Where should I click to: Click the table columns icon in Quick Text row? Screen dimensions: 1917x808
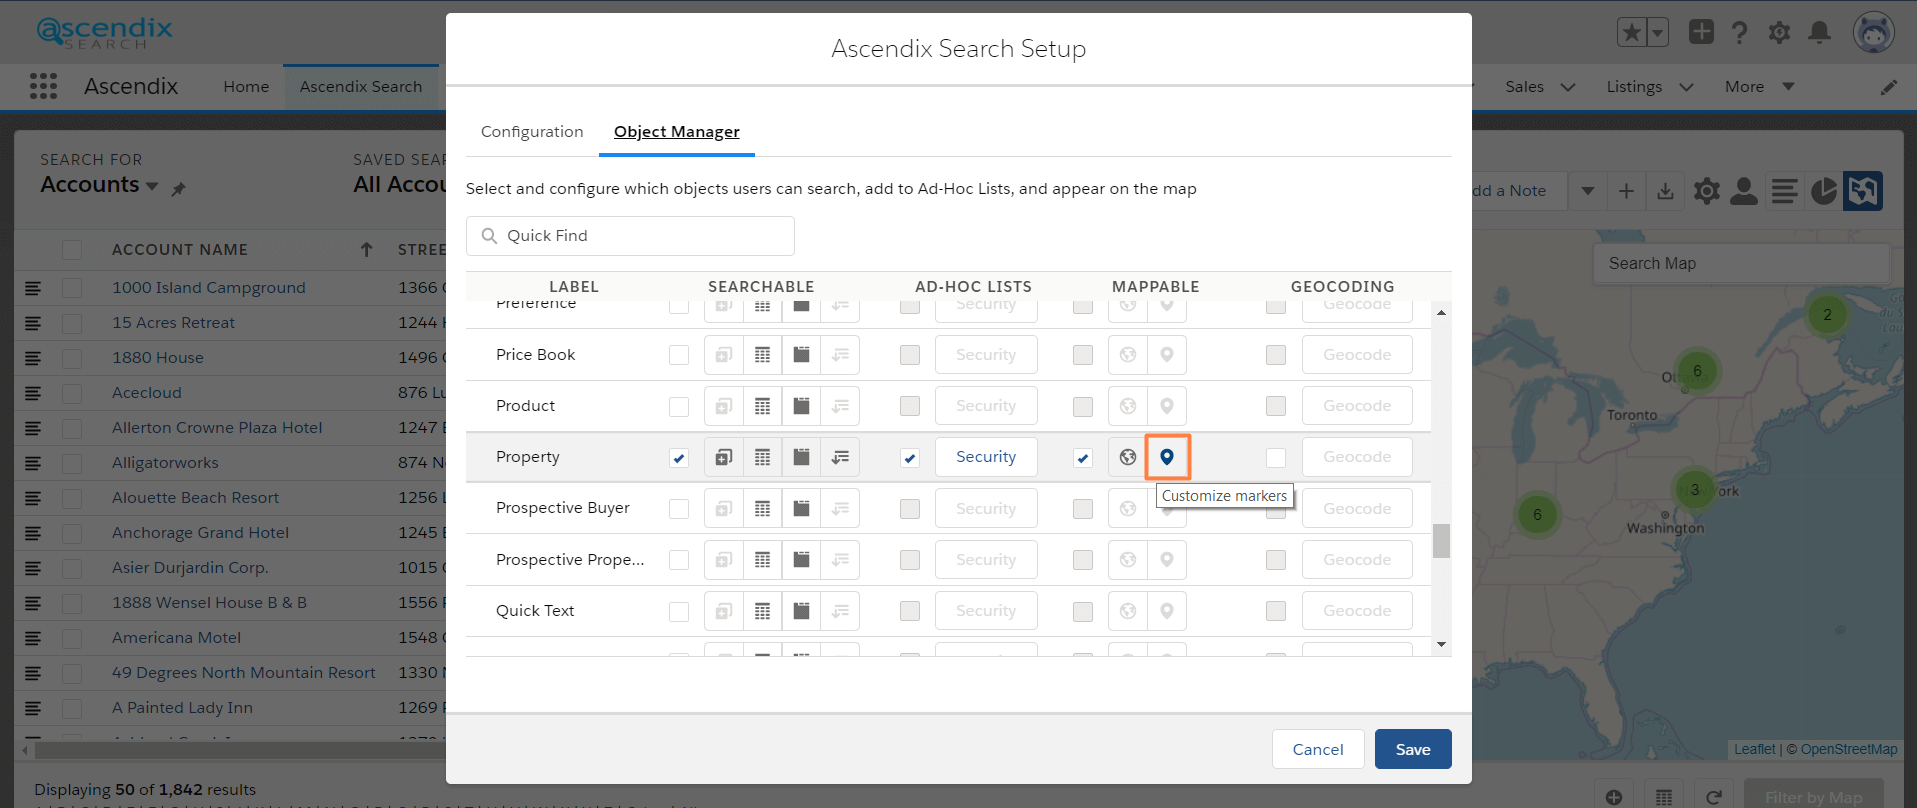coord(763,611)
